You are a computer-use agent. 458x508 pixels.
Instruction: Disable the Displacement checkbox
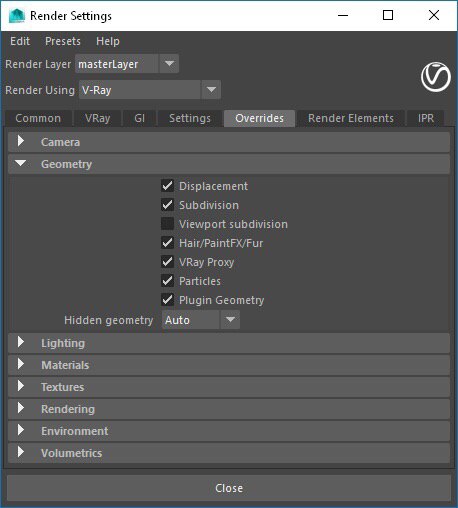tap(167, 186)
